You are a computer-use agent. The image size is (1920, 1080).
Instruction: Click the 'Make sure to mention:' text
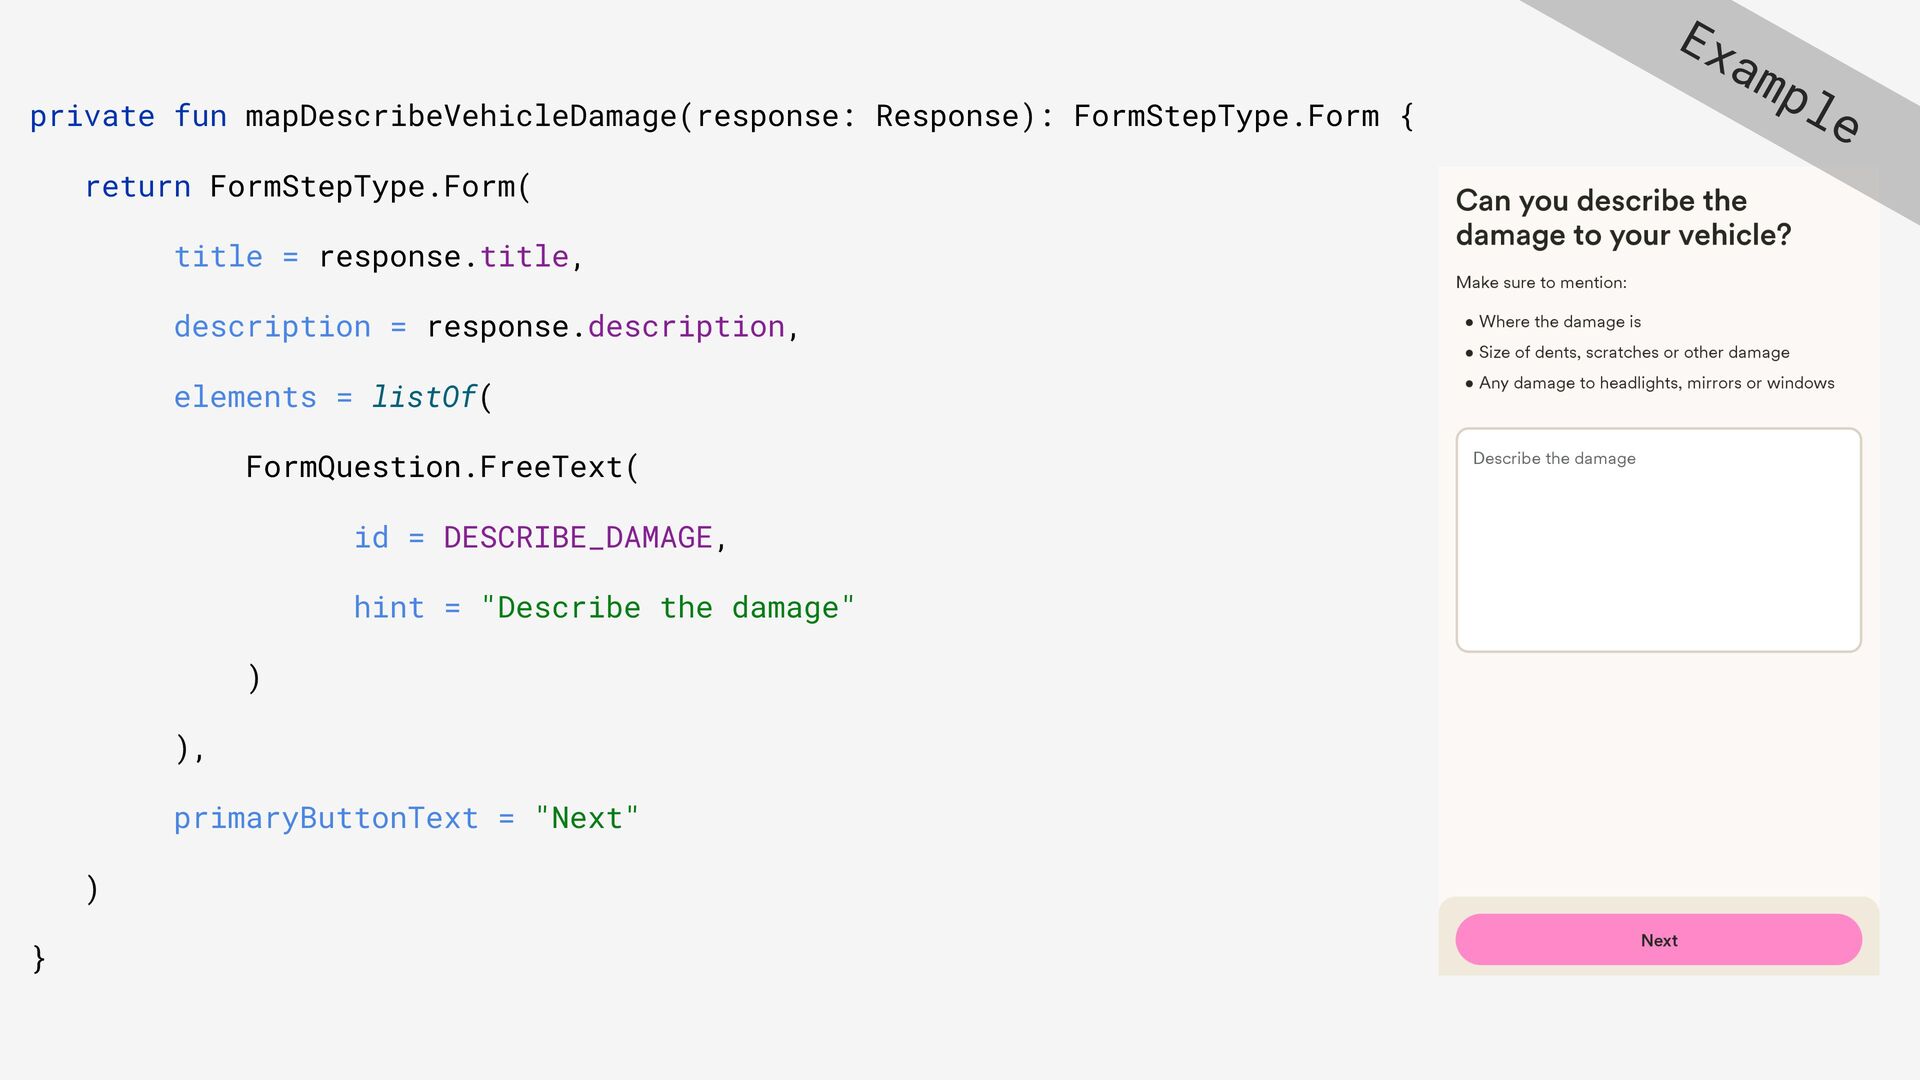[x=1540, y=283]
